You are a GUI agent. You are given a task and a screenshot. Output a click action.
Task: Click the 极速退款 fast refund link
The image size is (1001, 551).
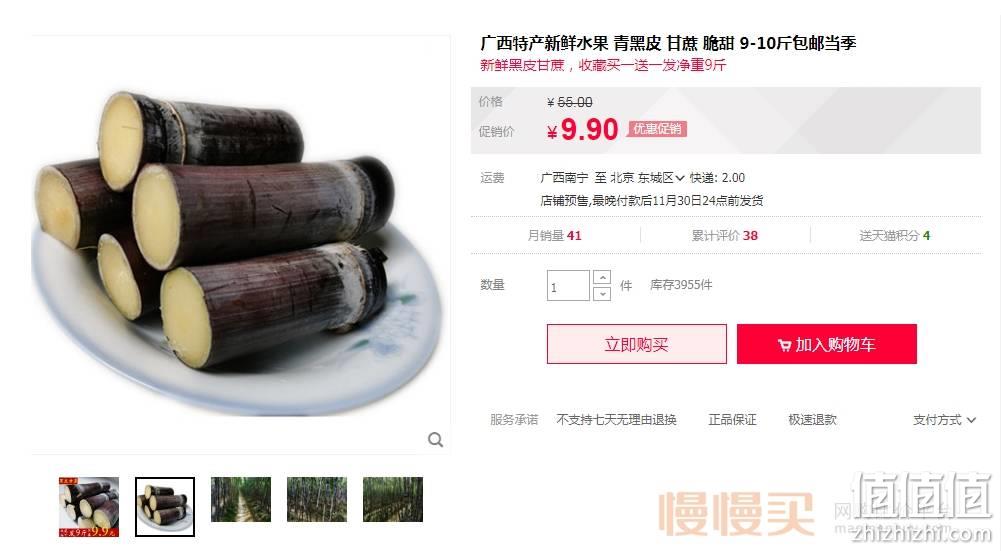tap(812, 419)
